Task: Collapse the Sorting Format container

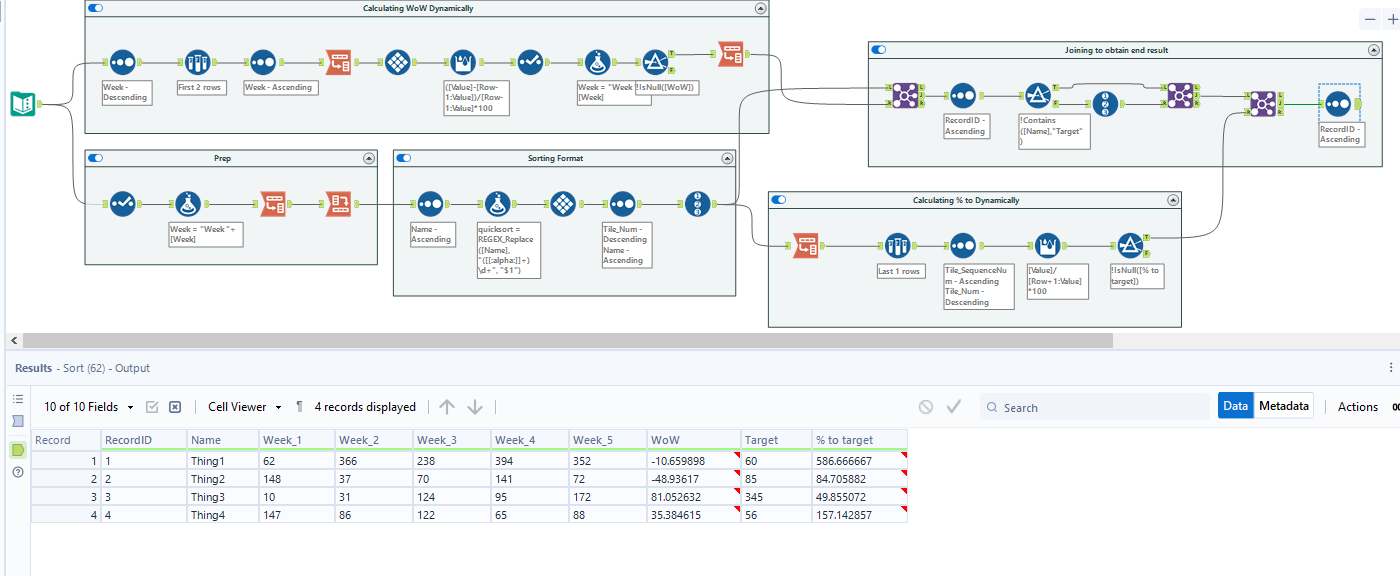Action: coord(727,158)
